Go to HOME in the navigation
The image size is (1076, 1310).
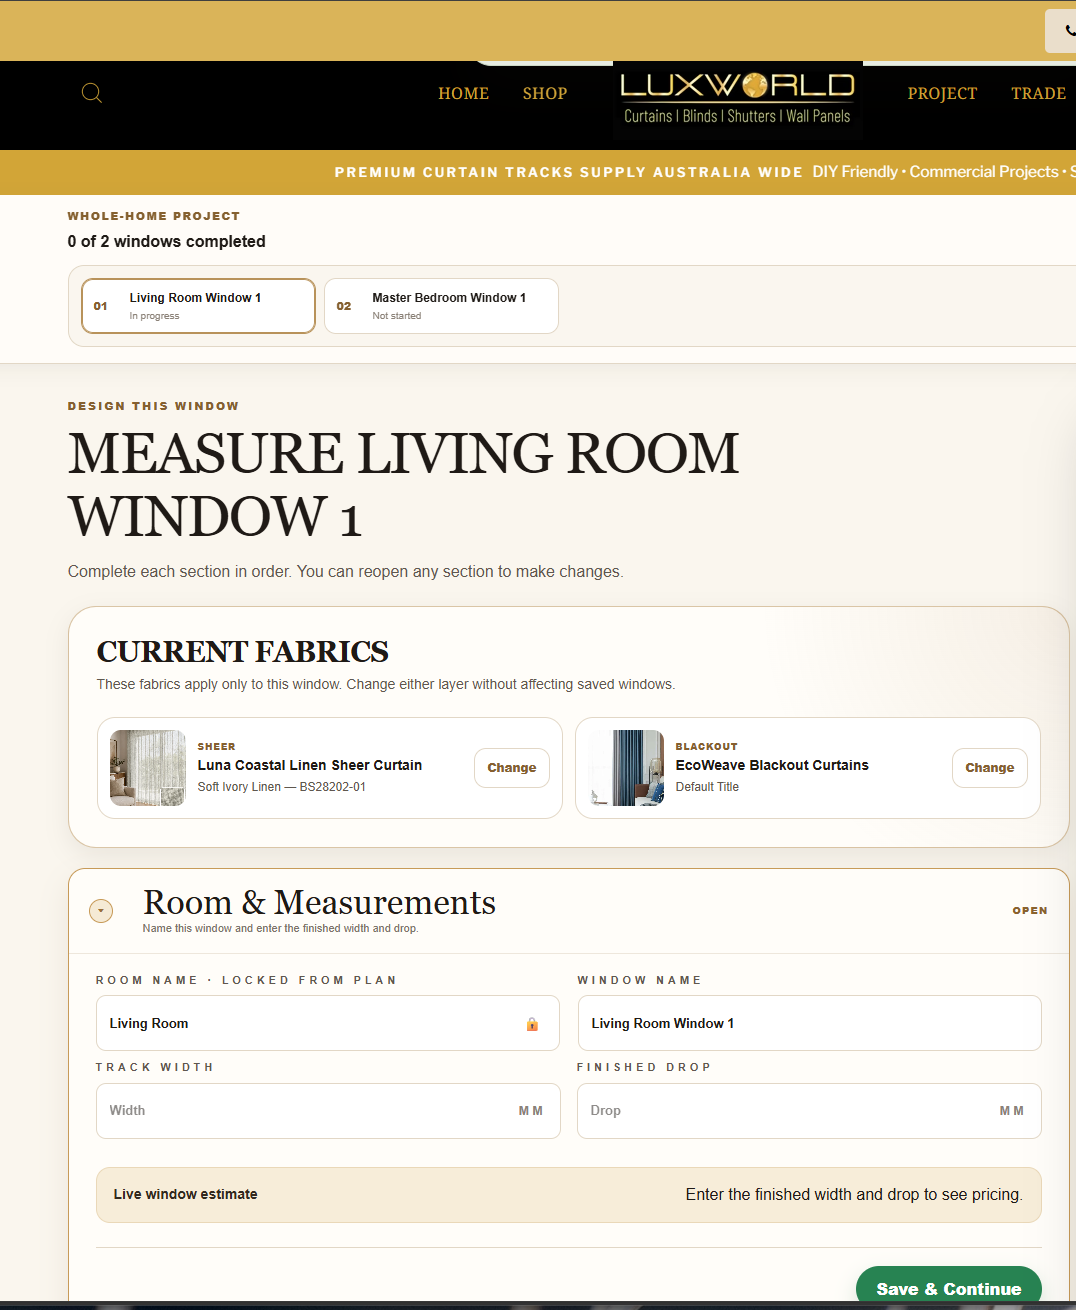click(x=464, y=93)
